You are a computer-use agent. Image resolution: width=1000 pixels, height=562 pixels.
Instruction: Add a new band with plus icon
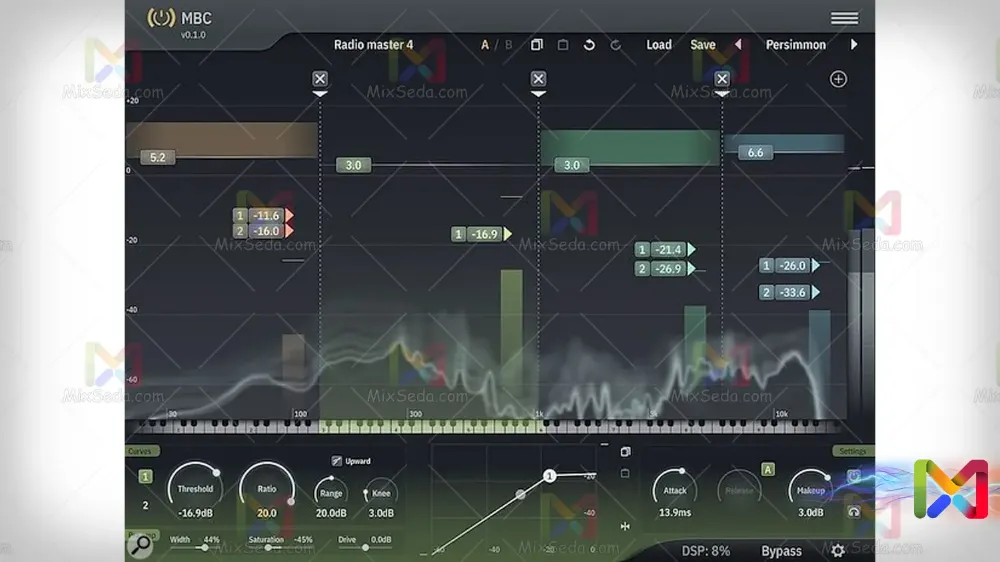coord(838,79)
